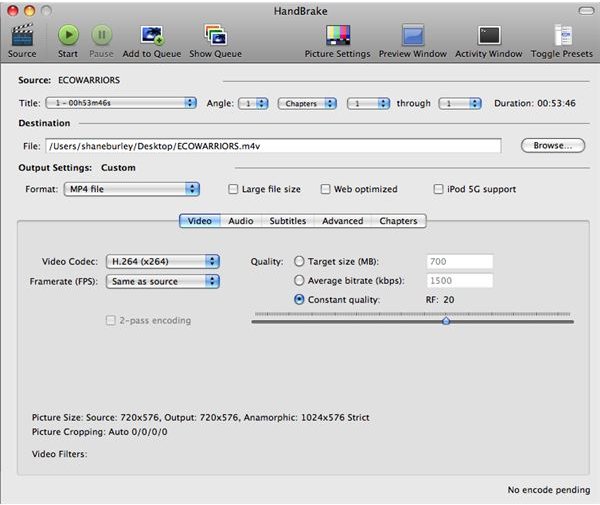Click the yellow minimize window button
Image resolution: width=600 pixels, height=505 pixels.
tap(29, 11)
